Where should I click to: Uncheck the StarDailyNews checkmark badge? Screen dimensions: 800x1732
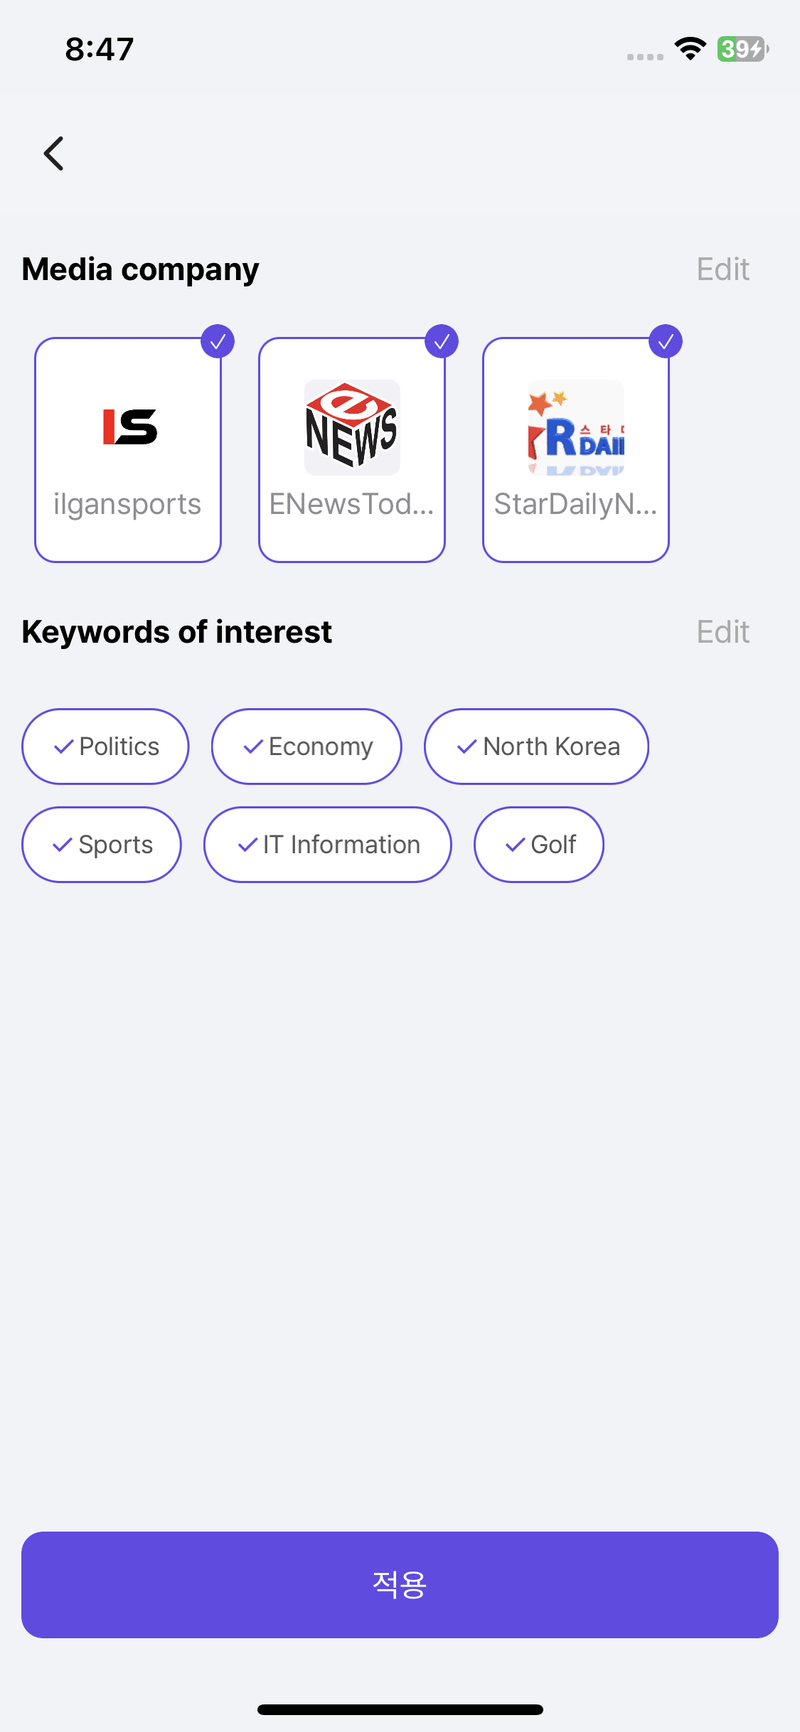(665, 341)
